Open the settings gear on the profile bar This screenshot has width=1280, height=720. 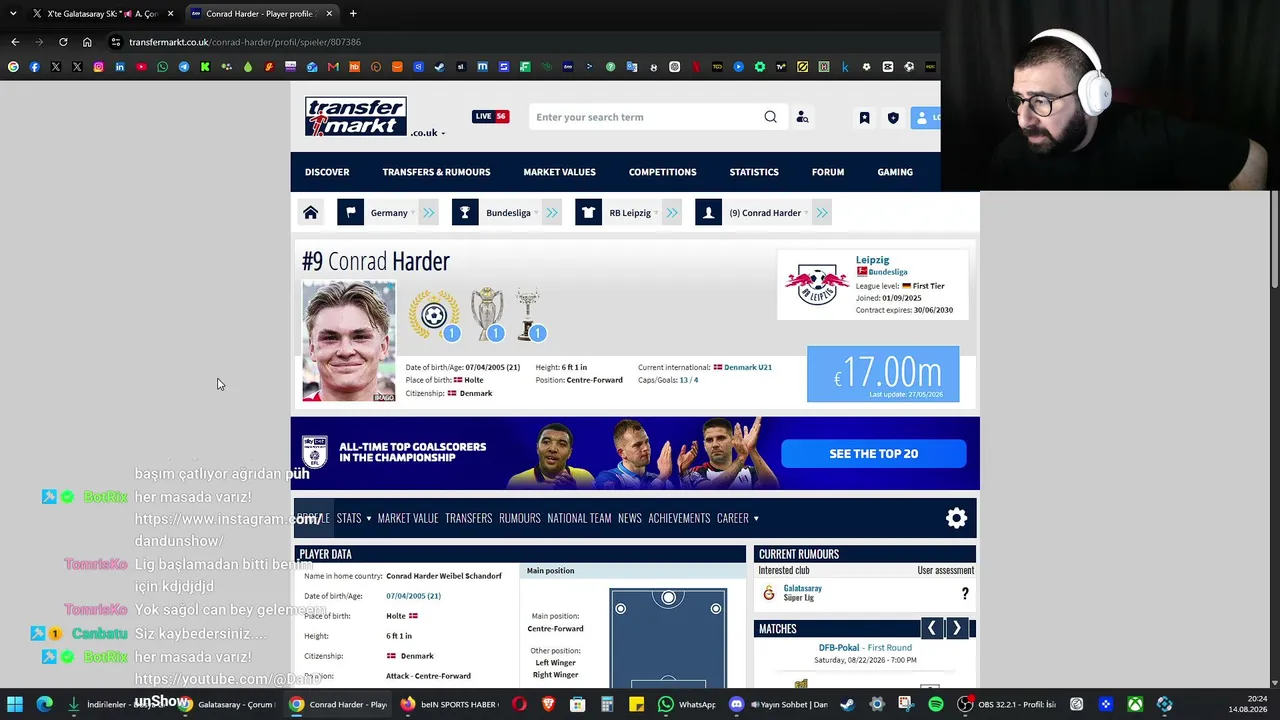coord(957,518)
